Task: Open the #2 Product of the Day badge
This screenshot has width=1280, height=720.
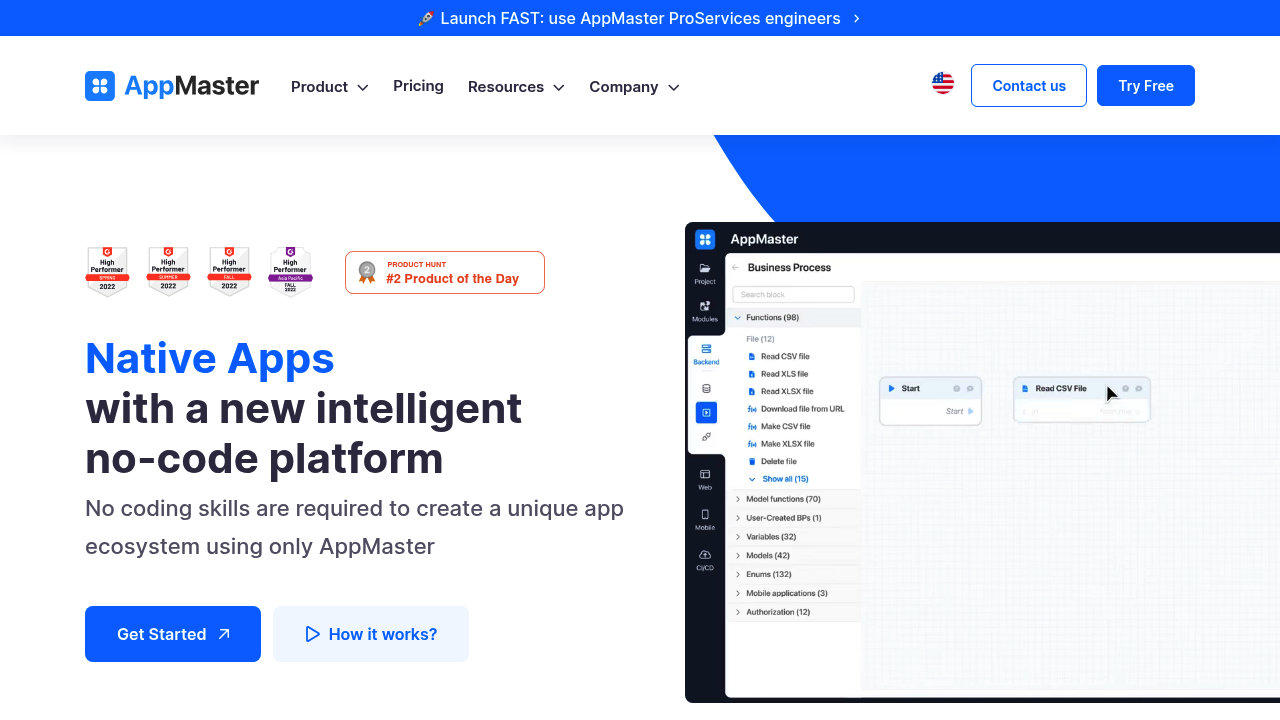Action: 445,272
